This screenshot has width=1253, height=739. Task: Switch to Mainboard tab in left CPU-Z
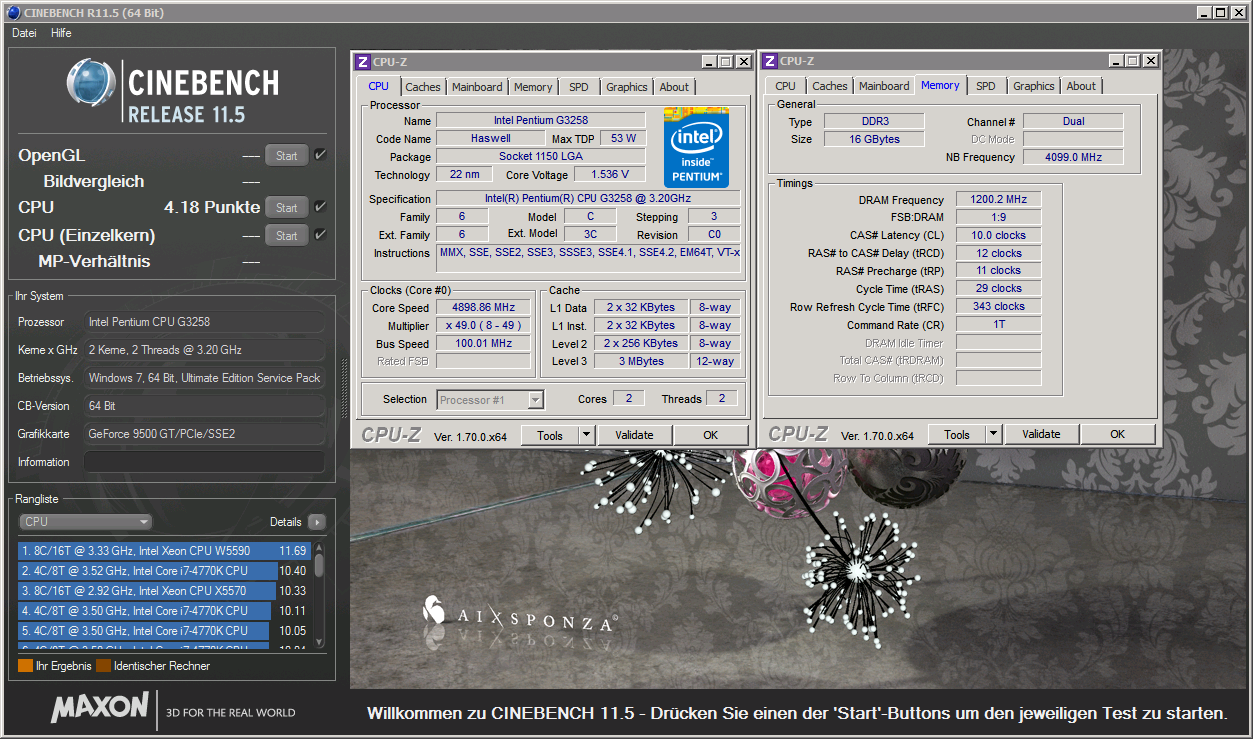pos(477,87)
